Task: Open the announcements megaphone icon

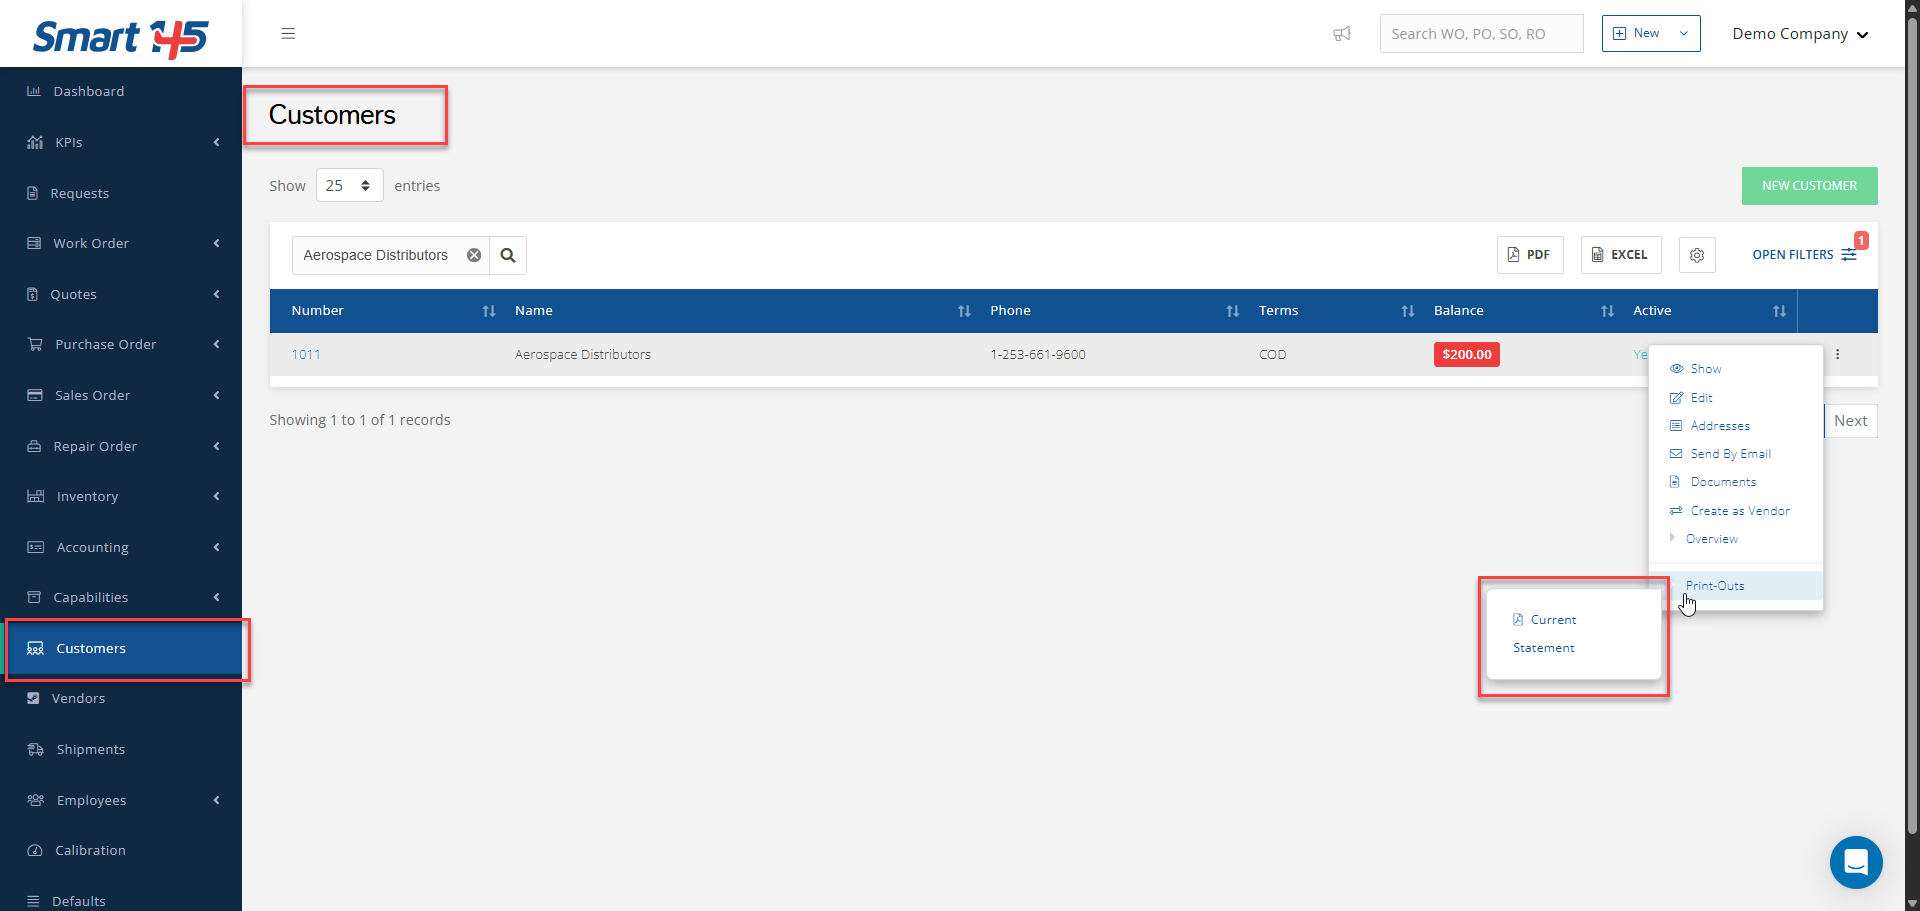Action: (1342, 34)
